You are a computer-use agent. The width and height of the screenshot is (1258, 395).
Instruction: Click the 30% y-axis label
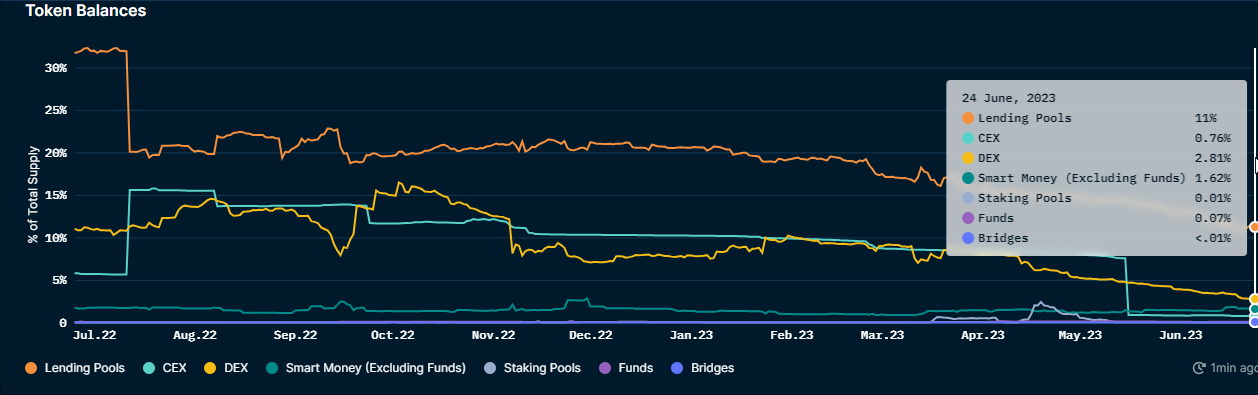tap(55, 68)
